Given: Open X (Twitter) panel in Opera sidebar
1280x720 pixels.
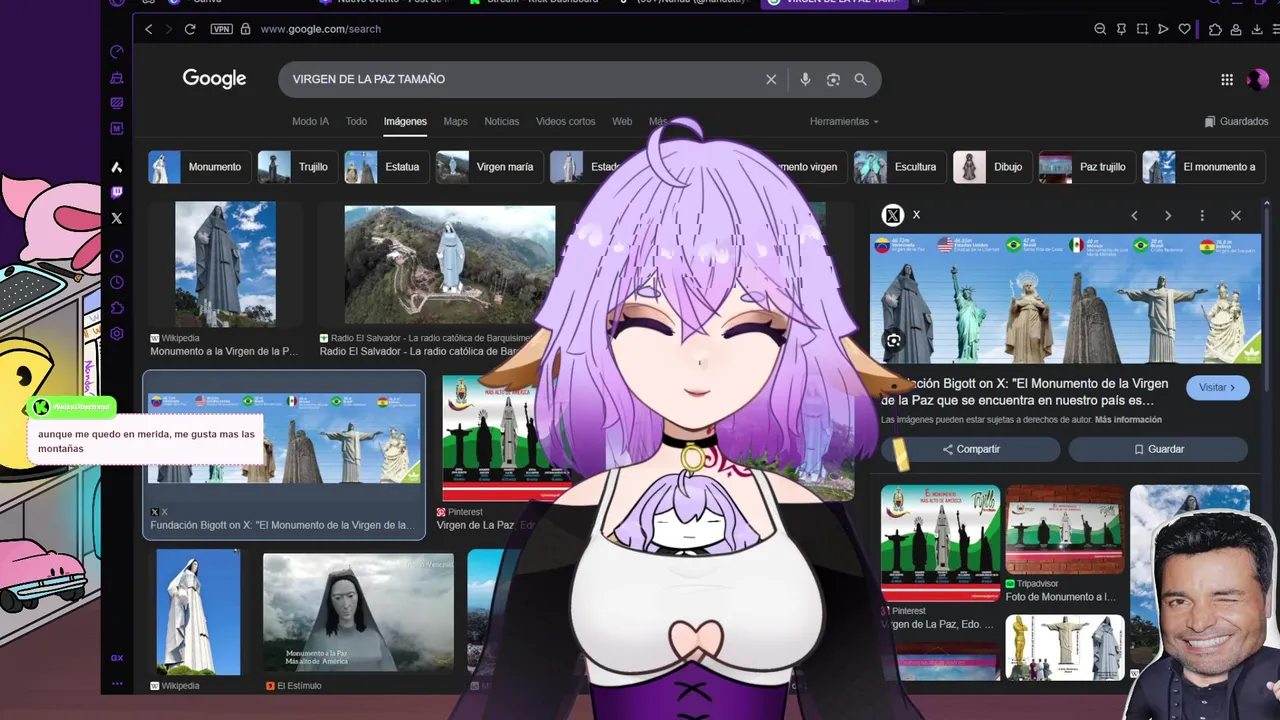Looking at the screenshot, I should 117,218.
